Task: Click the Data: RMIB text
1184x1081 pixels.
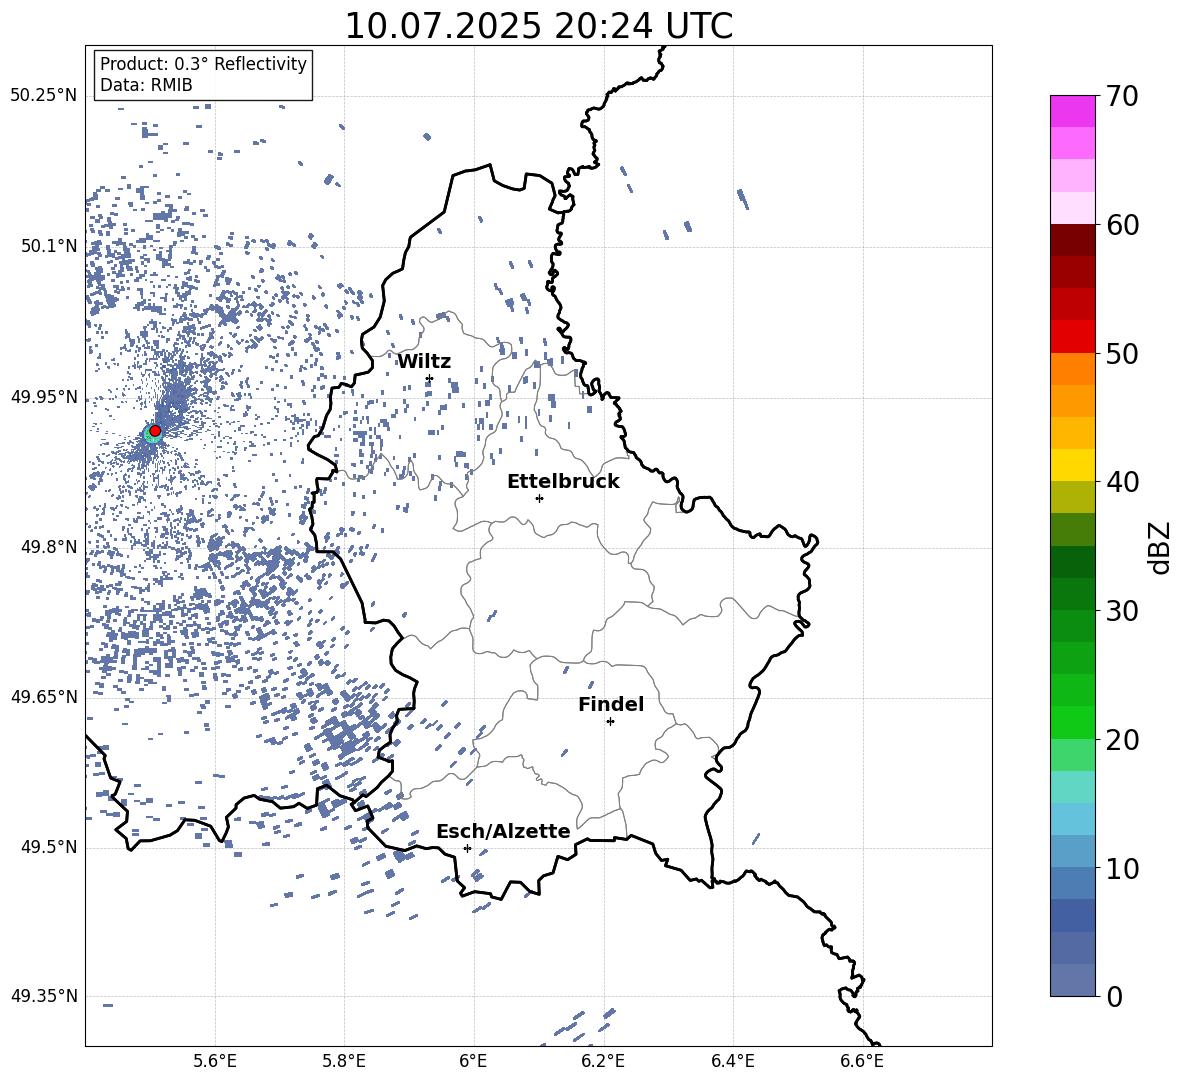Action: click(x=146, y=85)
